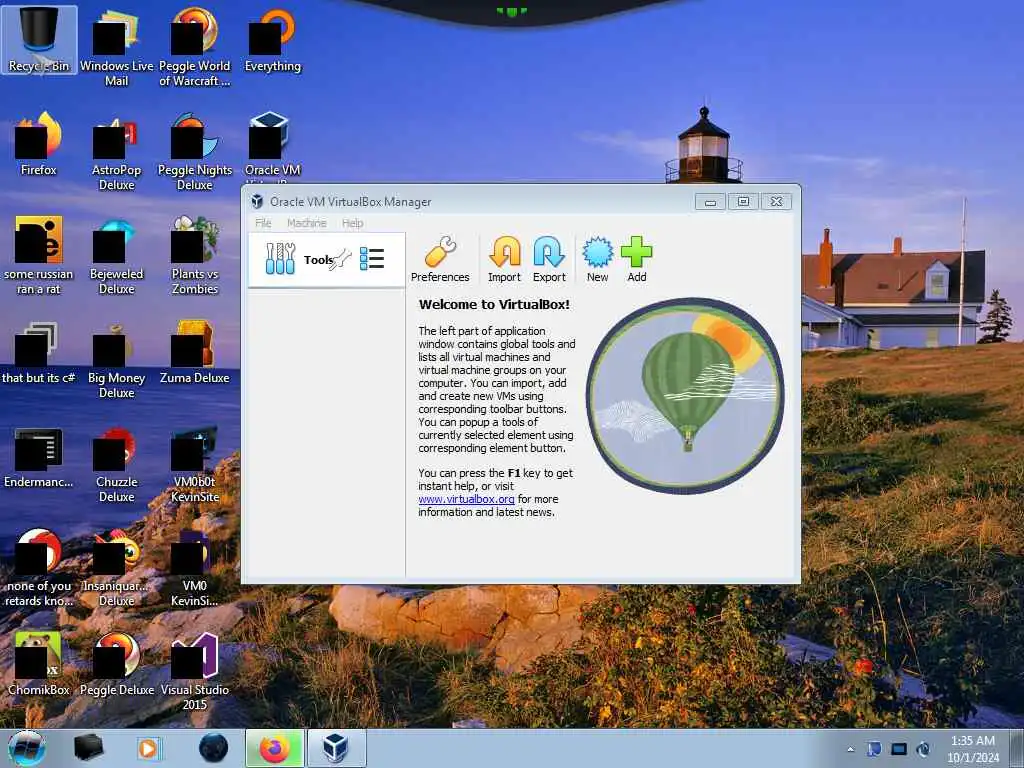This screenshot has width=1024, height=768.
Task: Open the Help menu in VirtualBox
Action: tap(353, 223)
